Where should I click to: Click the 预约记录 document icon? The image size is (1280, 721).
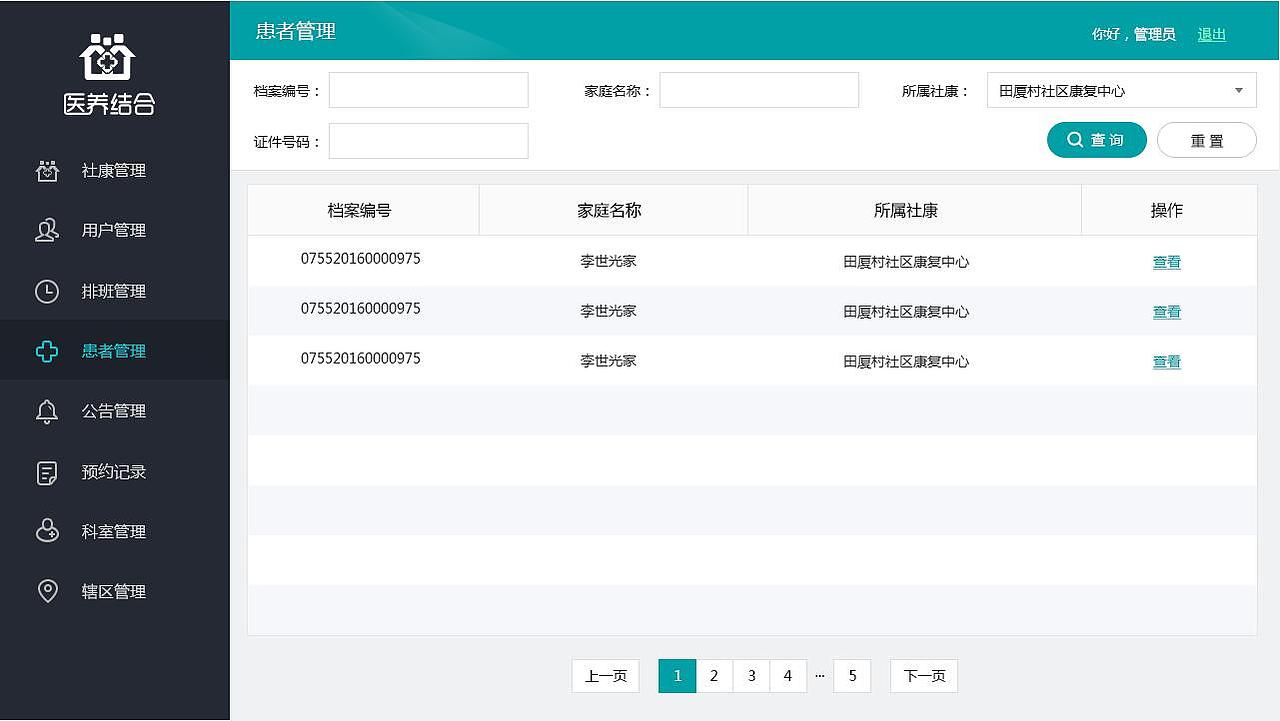(47, 472)
